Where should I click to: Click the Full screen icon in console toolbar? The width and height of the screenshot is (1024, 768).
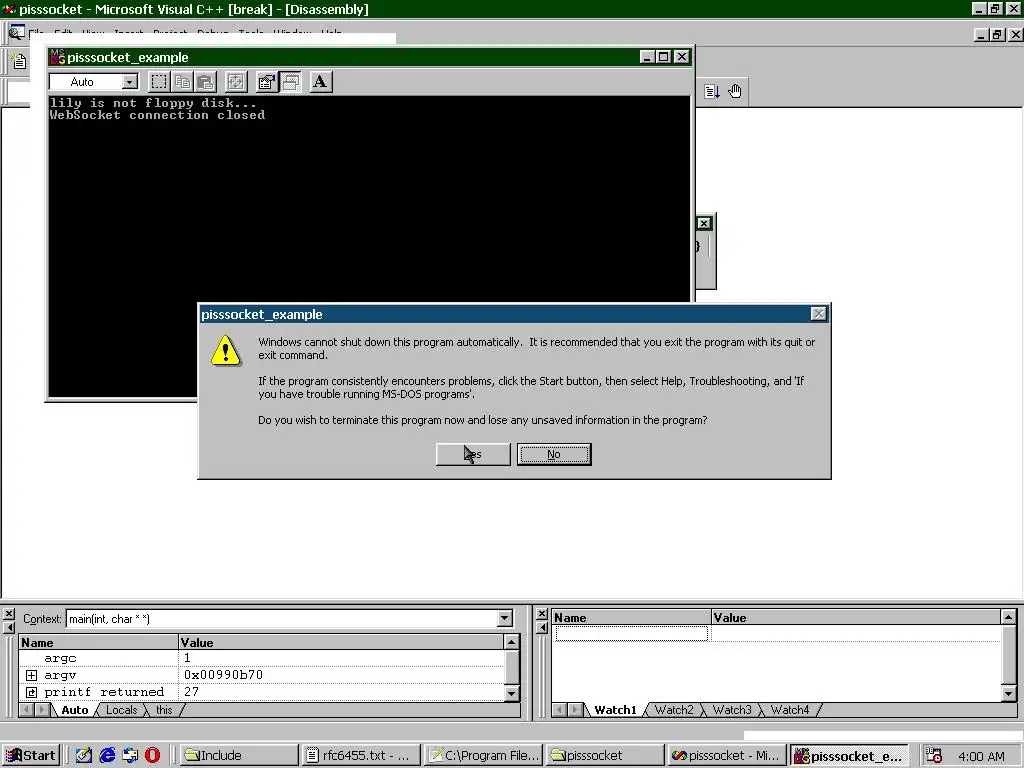pyautogui.click(x=236, y=82)
